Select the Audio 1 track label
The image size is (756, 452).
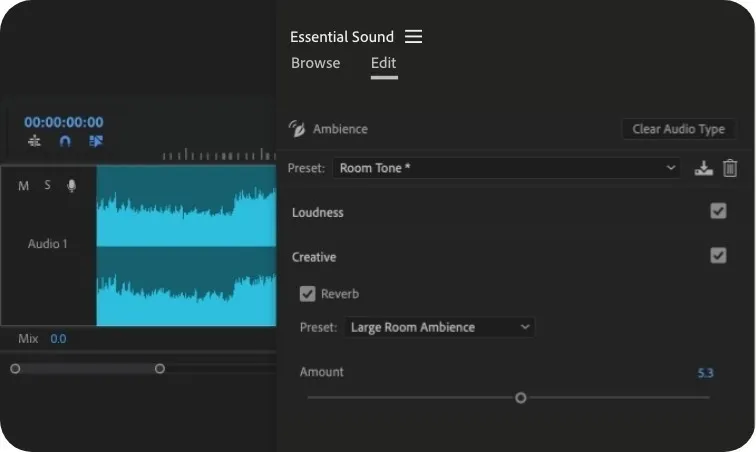[47, 244]
